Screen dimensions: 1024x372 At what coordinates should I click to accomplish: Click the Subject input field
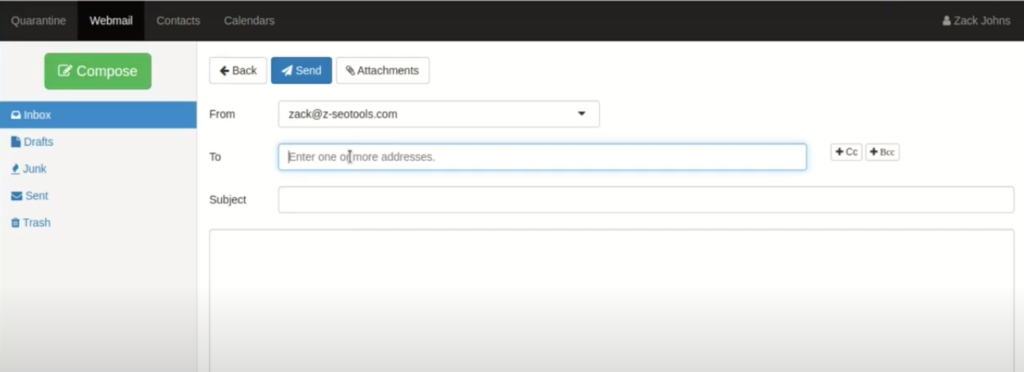tap(646, 200)
